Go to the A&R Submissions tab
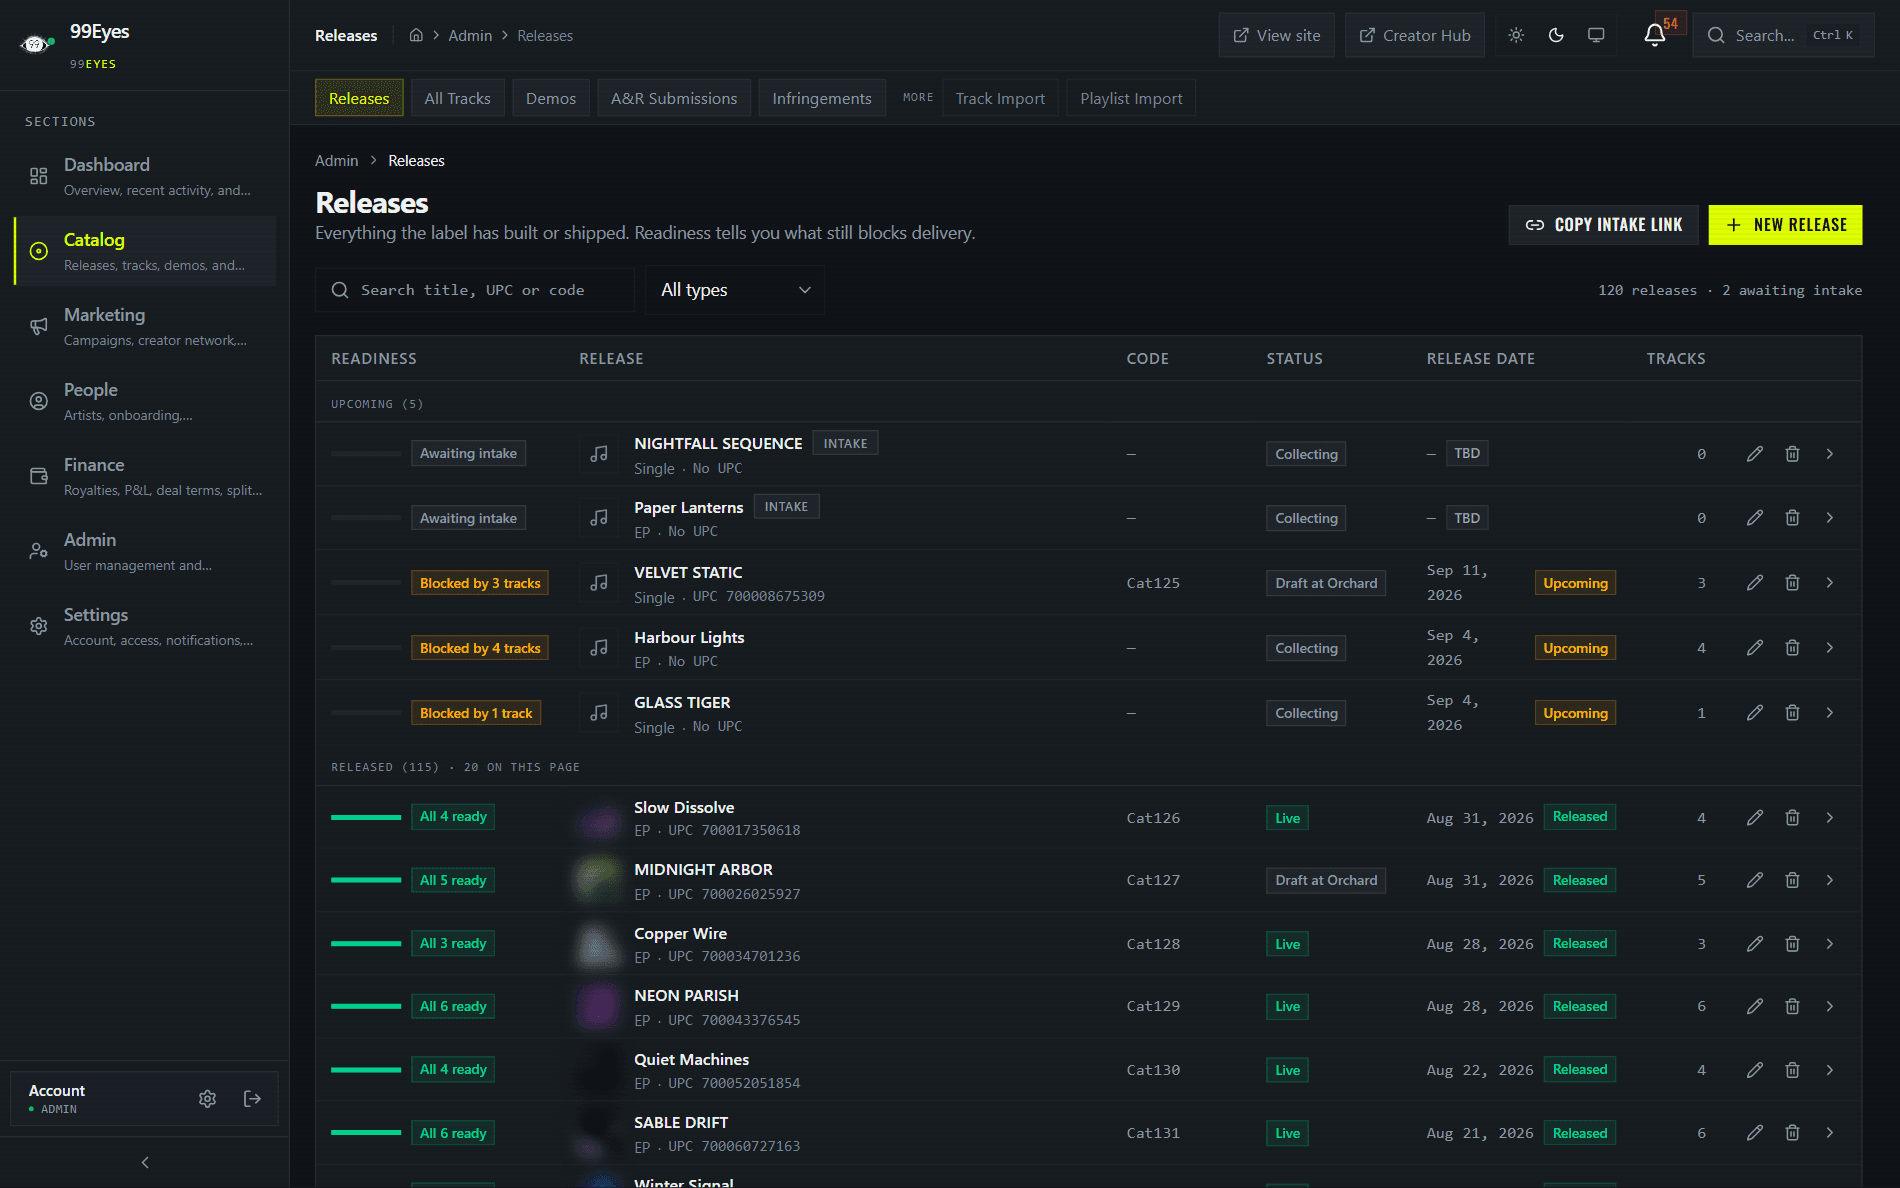1900x1188 pixels. 674,98
